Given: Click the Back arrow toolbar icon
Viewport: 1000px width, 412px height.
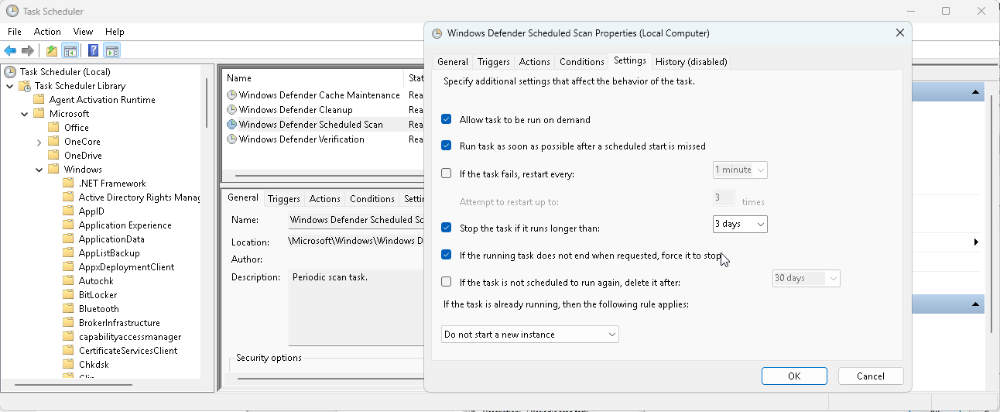Looking at the screenshot, I should [10, 50].
